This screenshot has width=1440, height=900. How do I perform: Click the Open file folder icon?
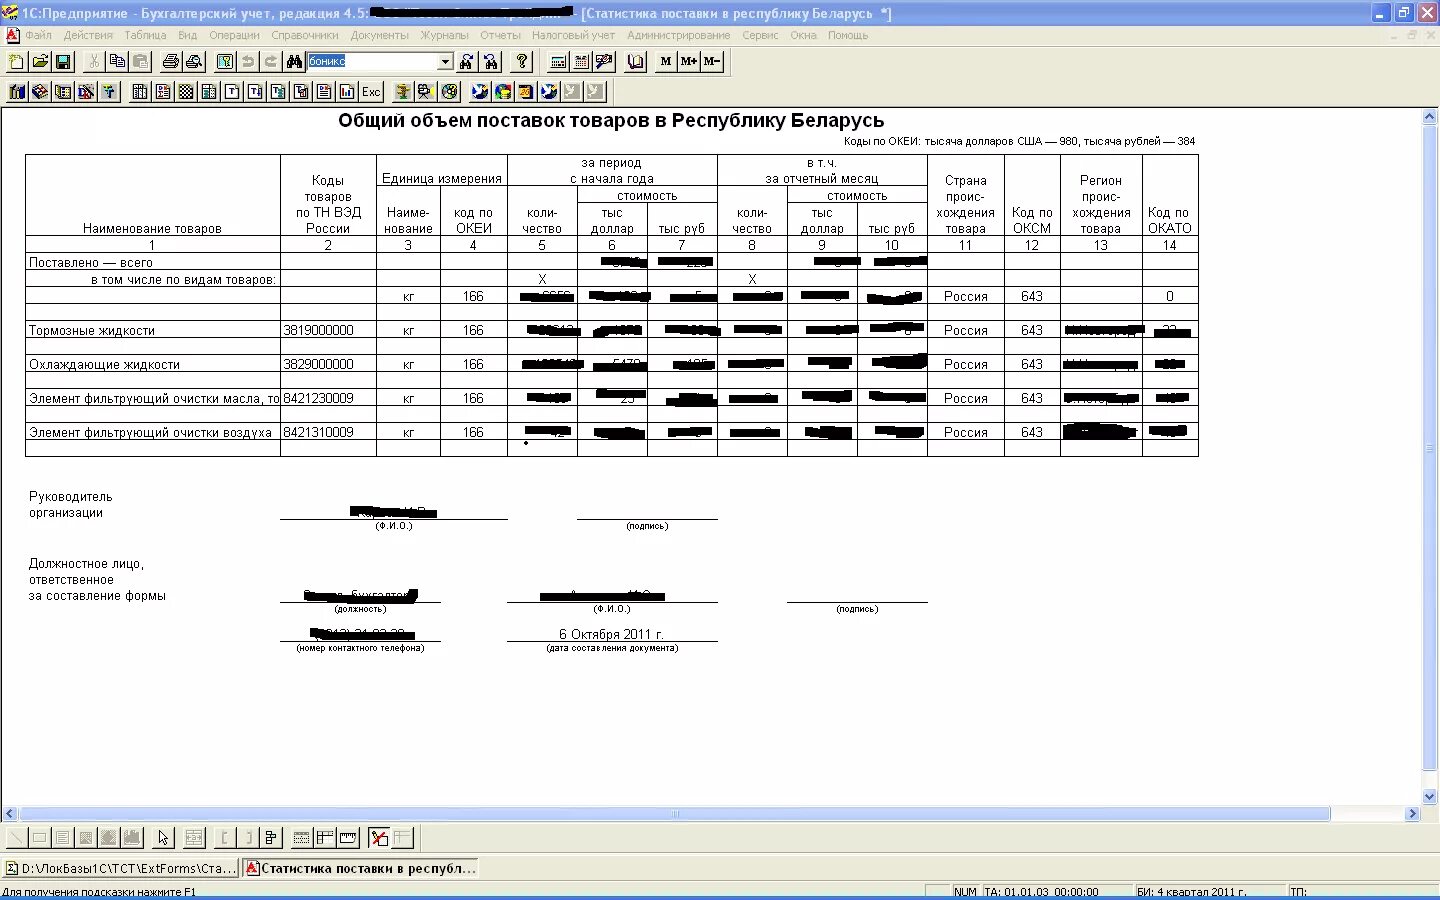coord(40,61)
